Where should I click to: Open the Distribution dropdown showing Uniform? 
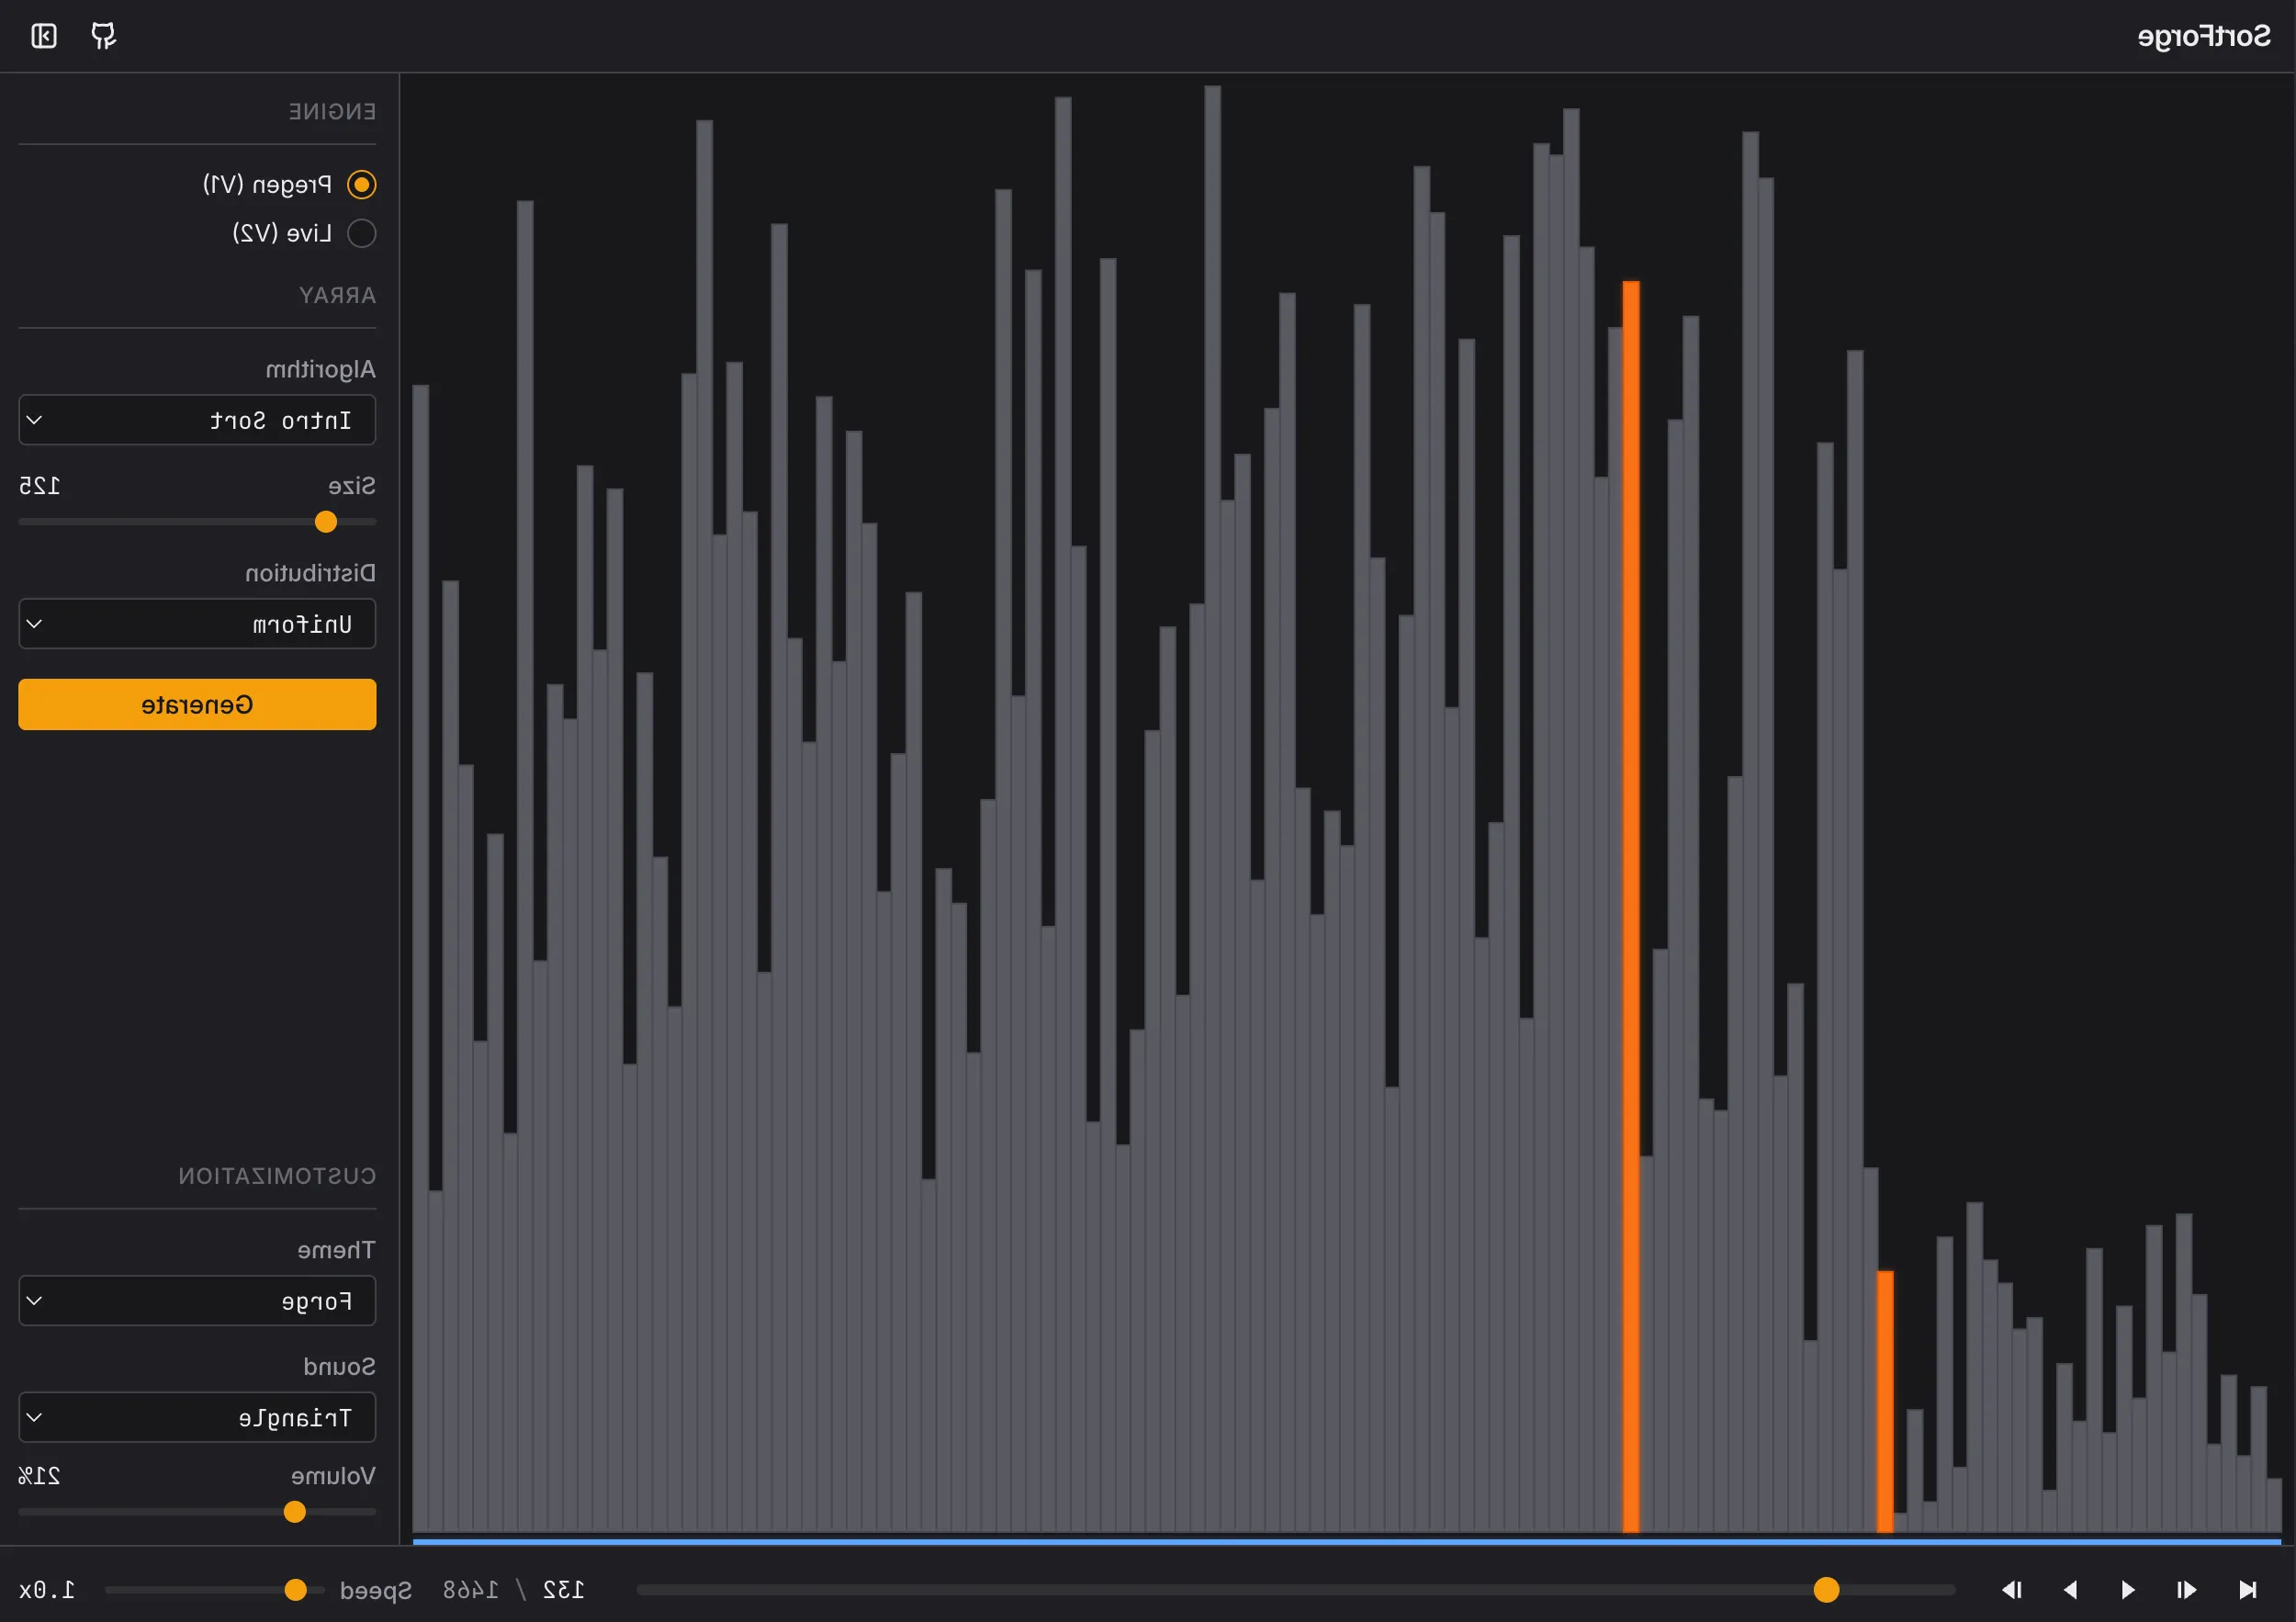[x=197, y=624]
